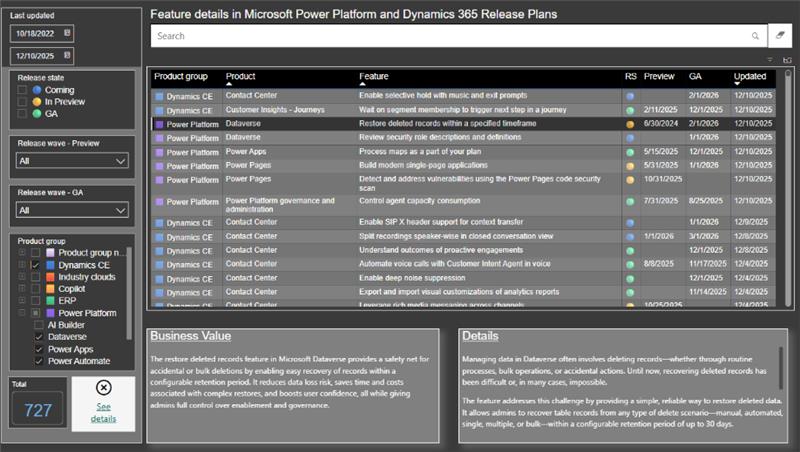Viewport: 800px width, 452px height.
Task: Click the circled X icon above See details
Action: tap(104, 387)
